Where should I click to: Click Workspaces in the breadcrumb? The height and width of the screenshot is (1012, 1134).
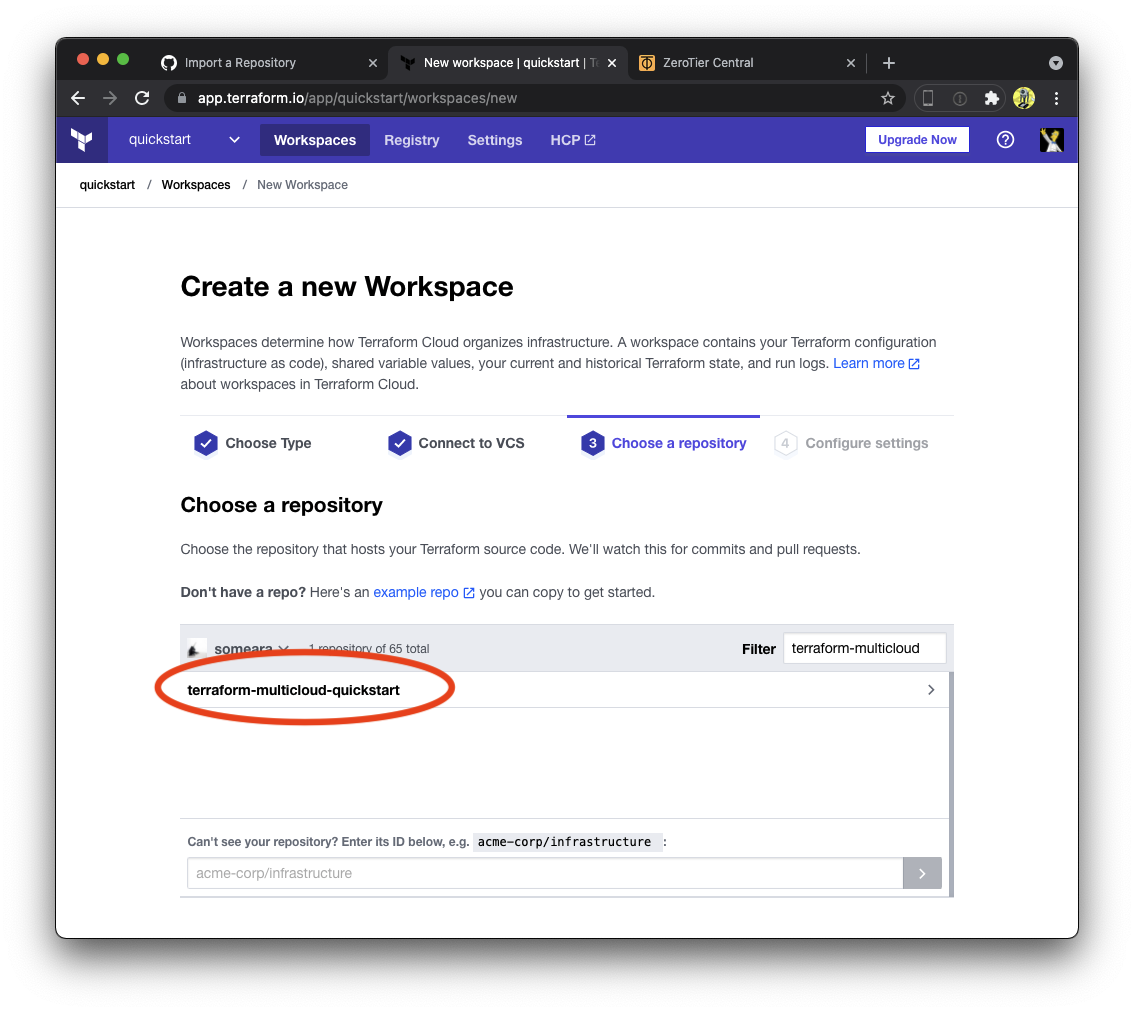click(x=196, y=184)
